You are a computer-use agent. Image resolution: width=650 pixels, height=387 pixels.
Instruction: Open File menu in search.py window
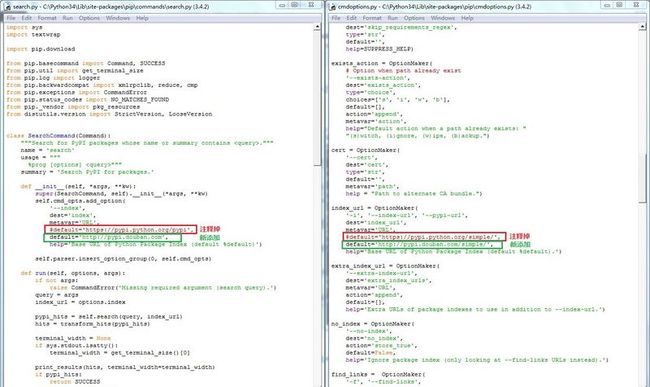coord(11,18)
